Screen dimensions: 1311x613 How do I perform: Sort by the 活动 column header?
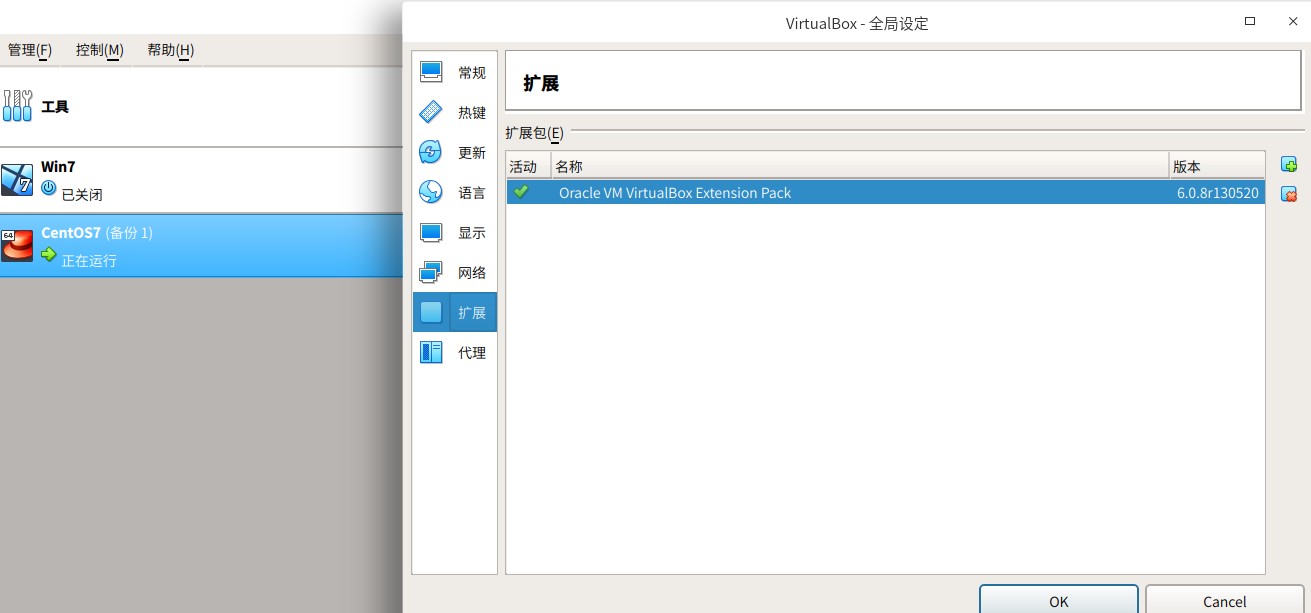coord(528,167)
